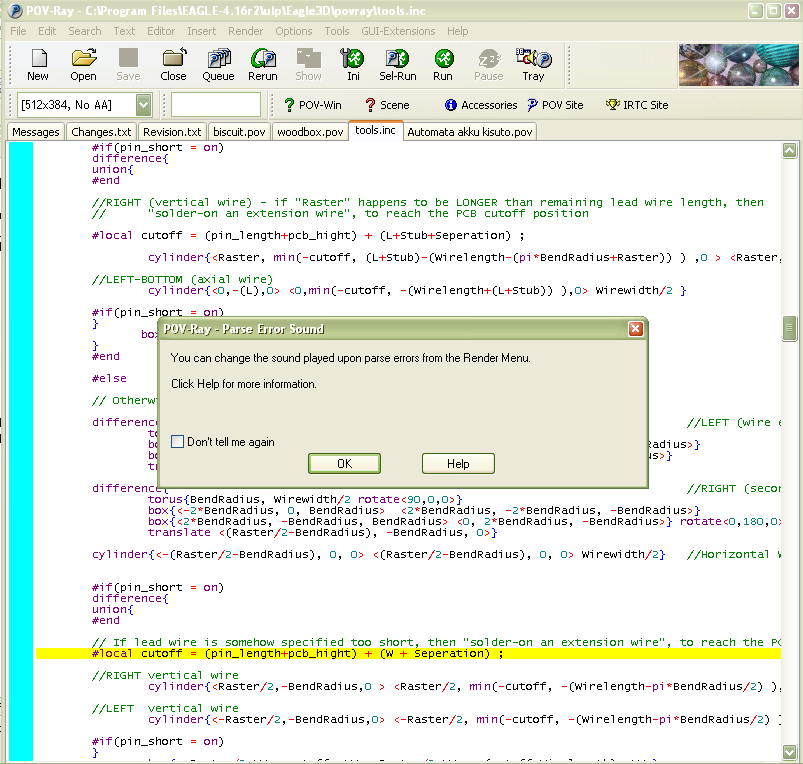Open the Help menu
Image resolution: width=803 pixels, height=764 pixels.
[x=458, y=31]
